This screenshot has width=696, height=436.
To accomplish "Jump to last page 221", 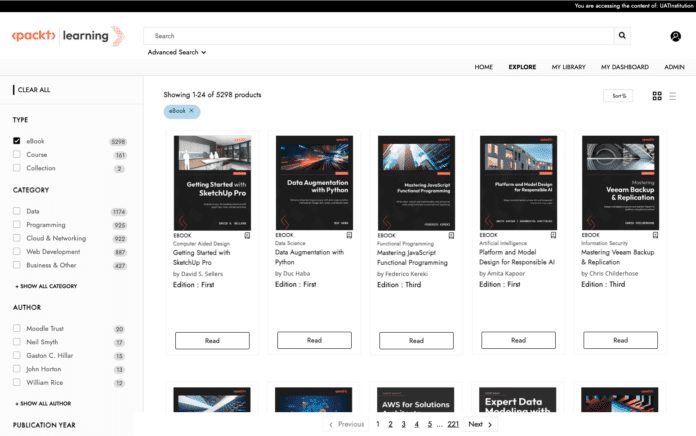I will pyautogui.click(x=453, y=424).
